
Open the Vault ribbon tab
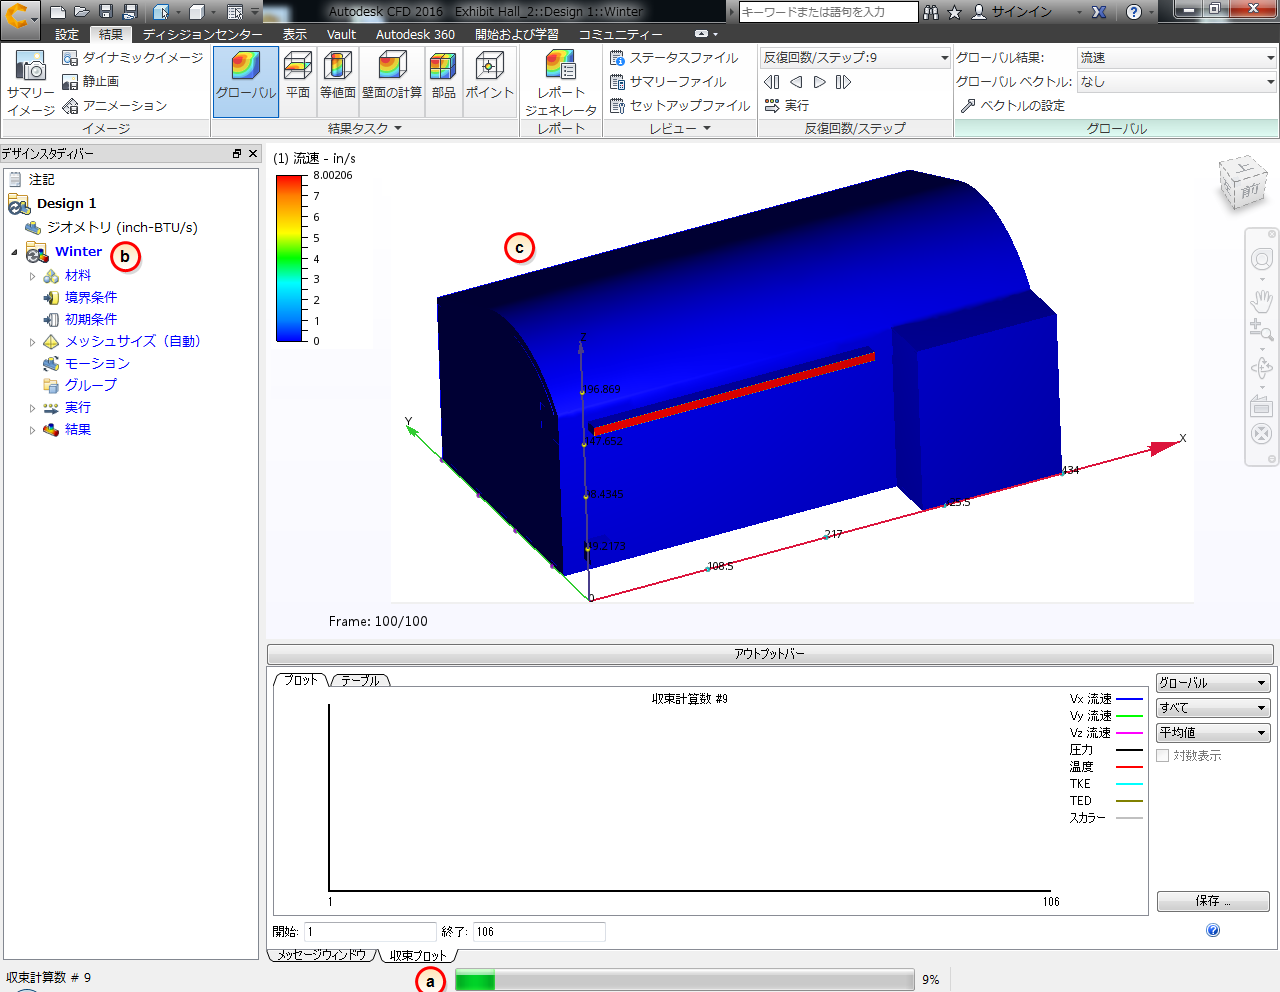pyautogui.click(x=341, y=34)
